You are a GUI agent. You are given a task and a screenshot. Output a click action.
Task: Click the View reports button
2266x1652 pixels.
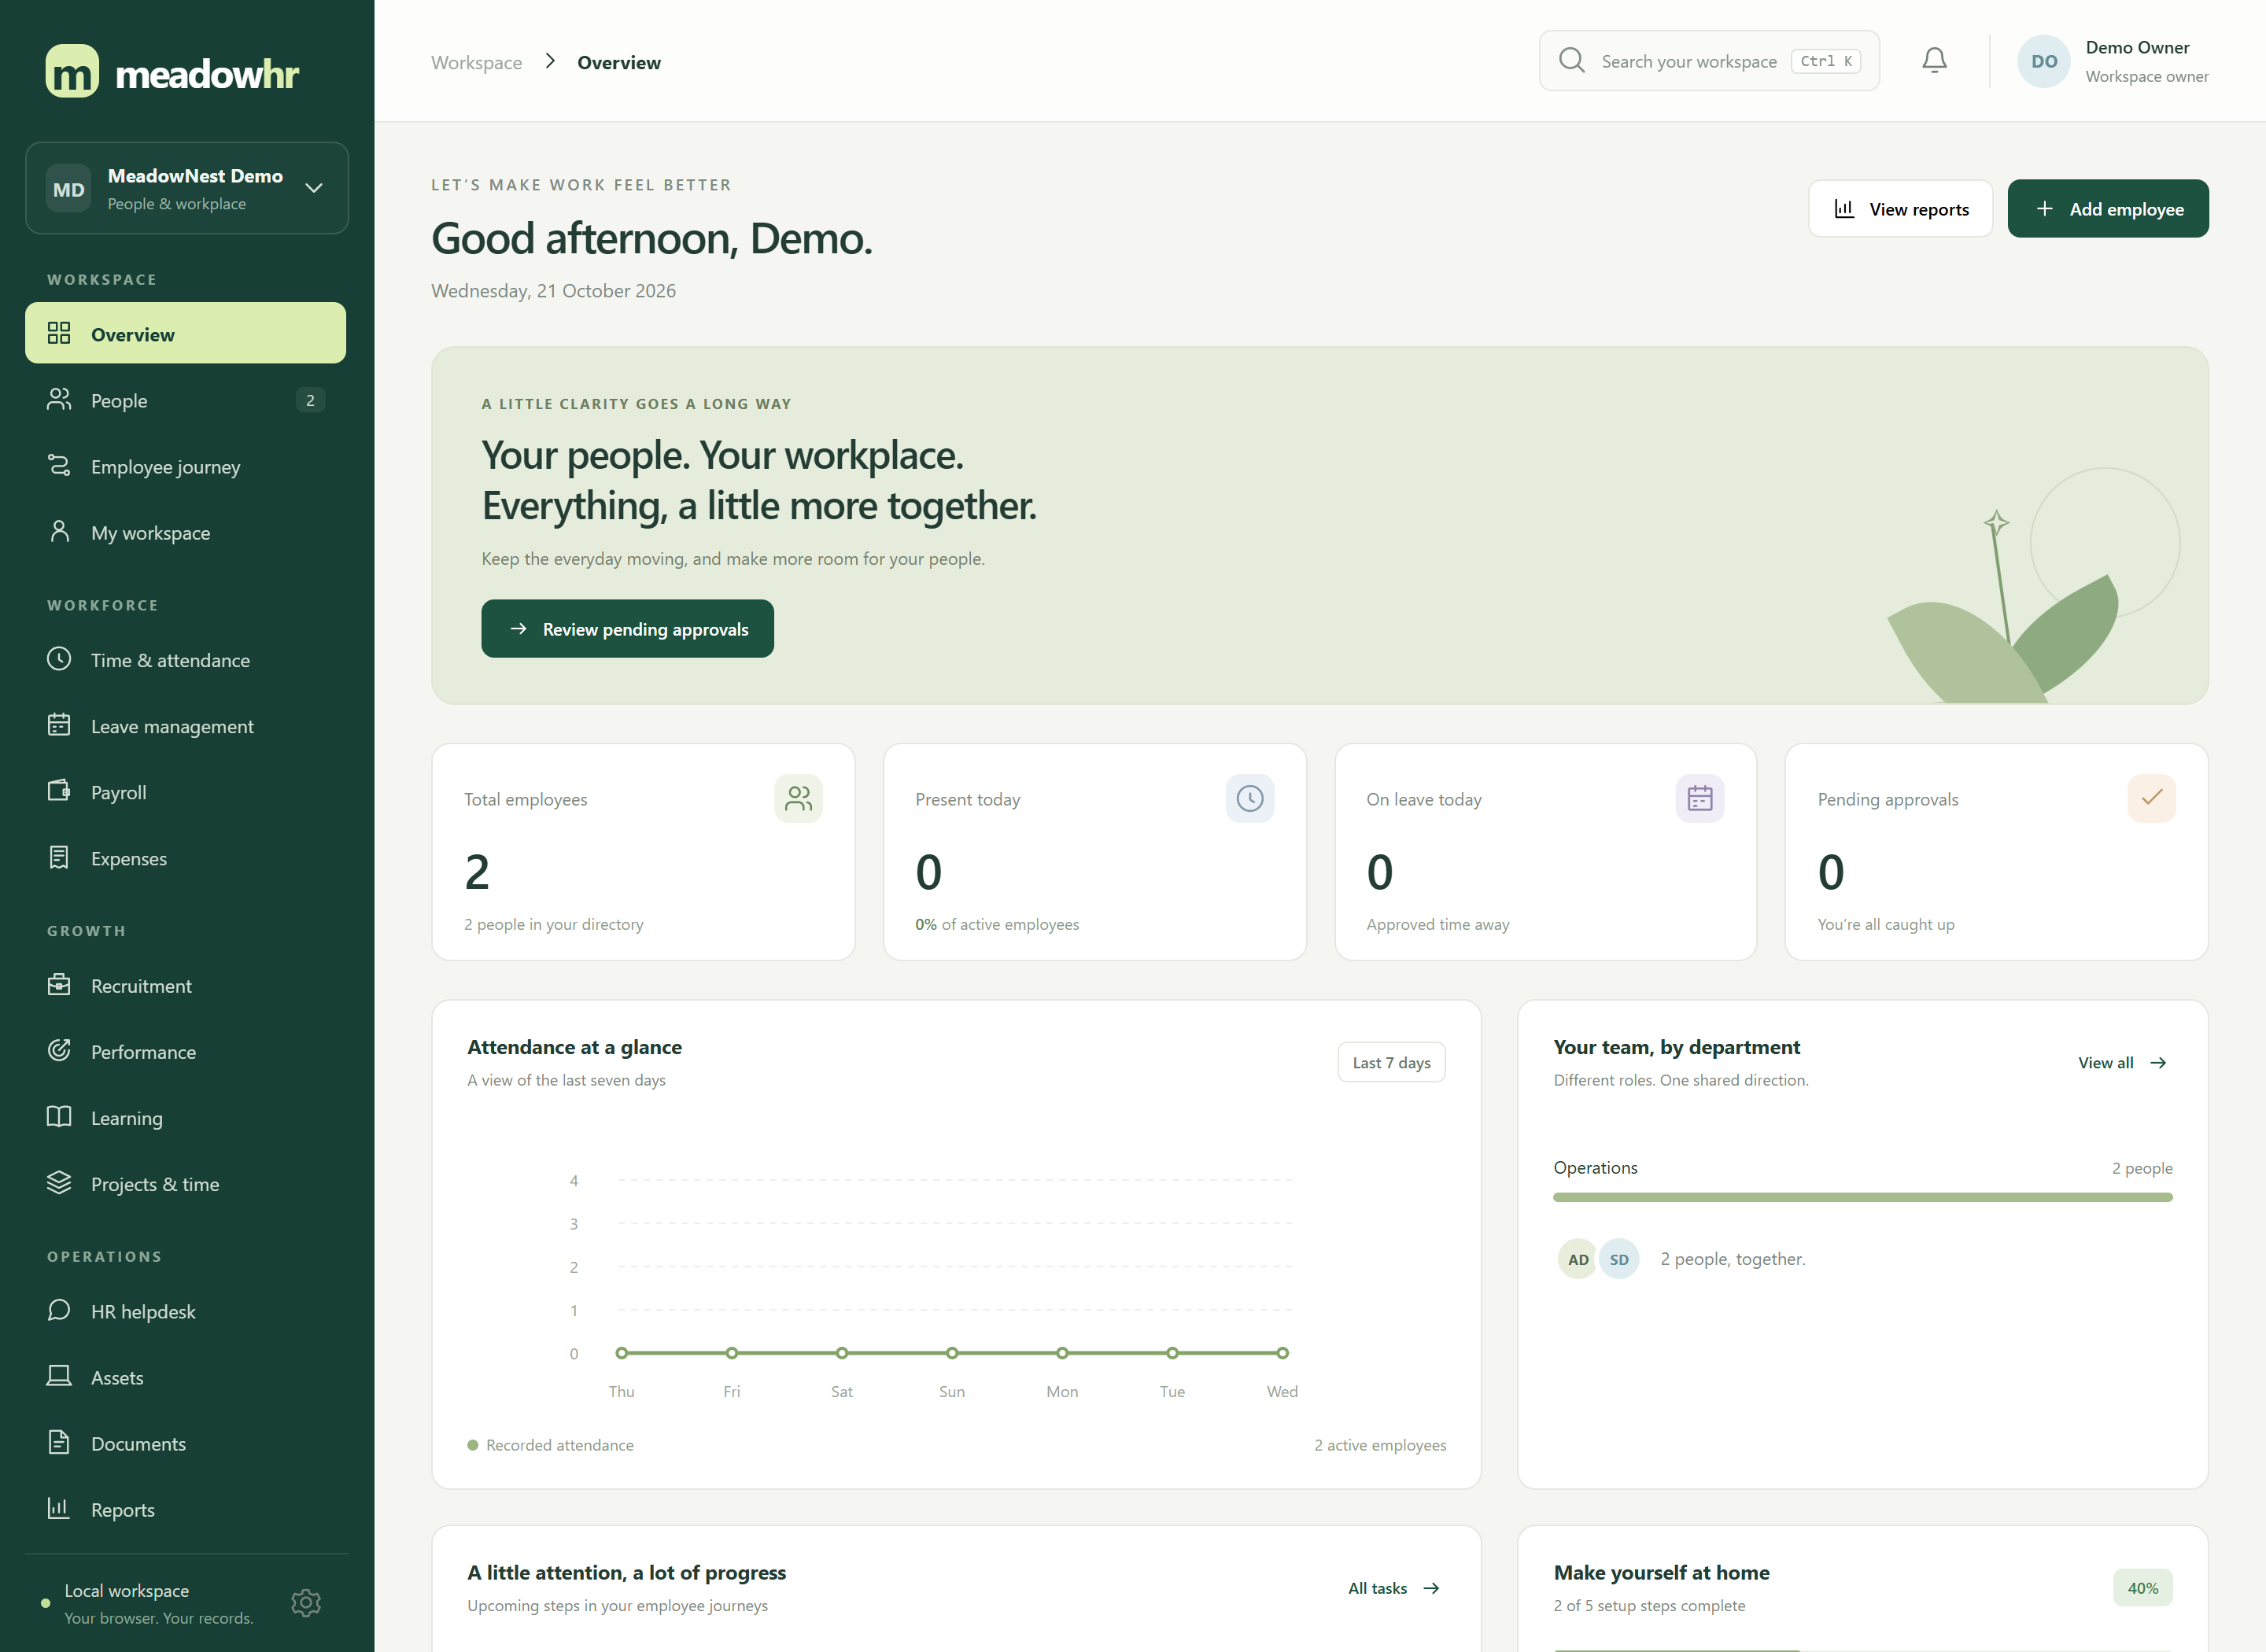pos(1900,208)
